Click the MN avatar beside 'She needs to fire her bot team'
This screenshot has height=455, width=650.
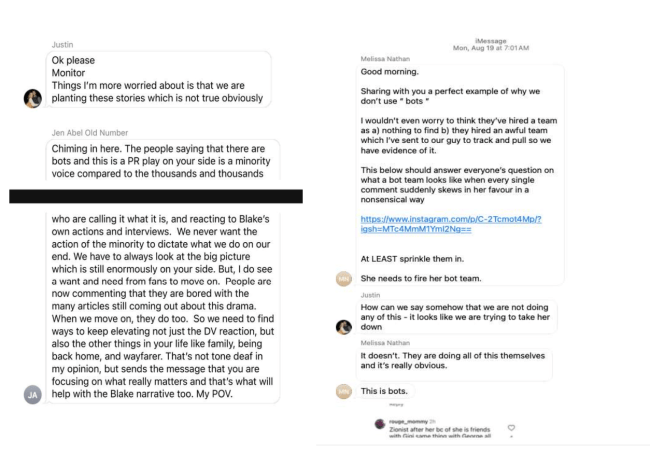coord(343,278)
